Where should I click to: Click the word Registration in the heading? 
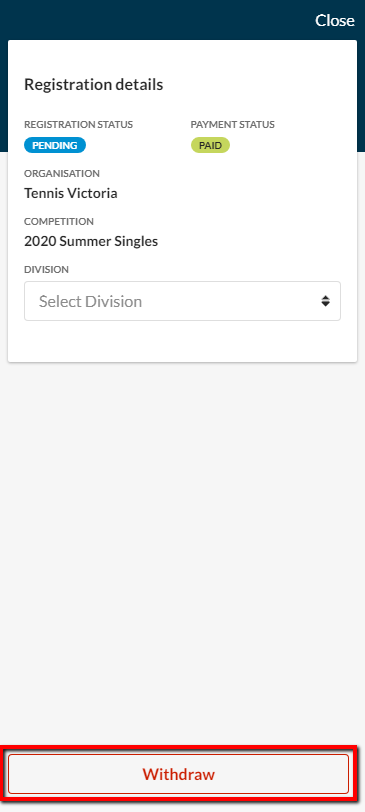pos(56,84)
